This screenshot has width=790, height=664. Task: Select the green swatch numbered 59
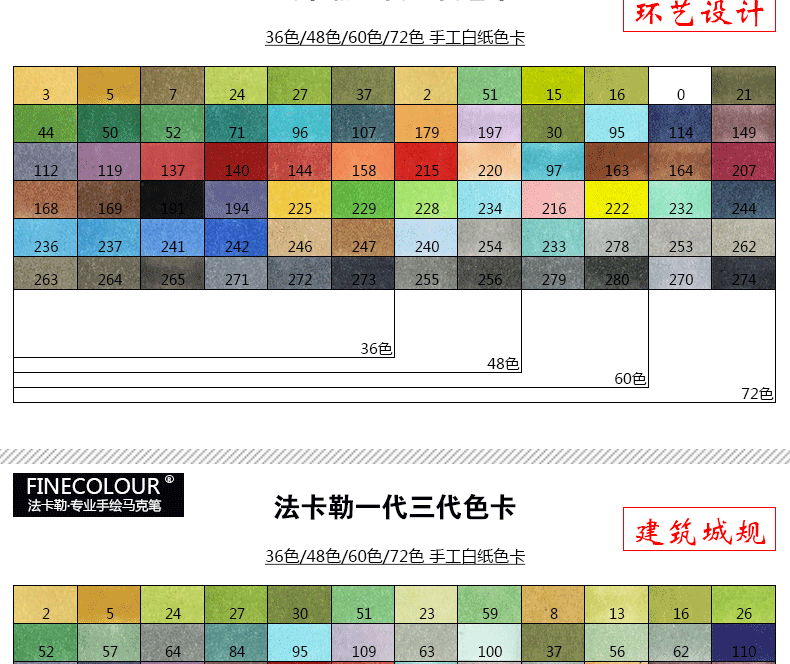490,605
